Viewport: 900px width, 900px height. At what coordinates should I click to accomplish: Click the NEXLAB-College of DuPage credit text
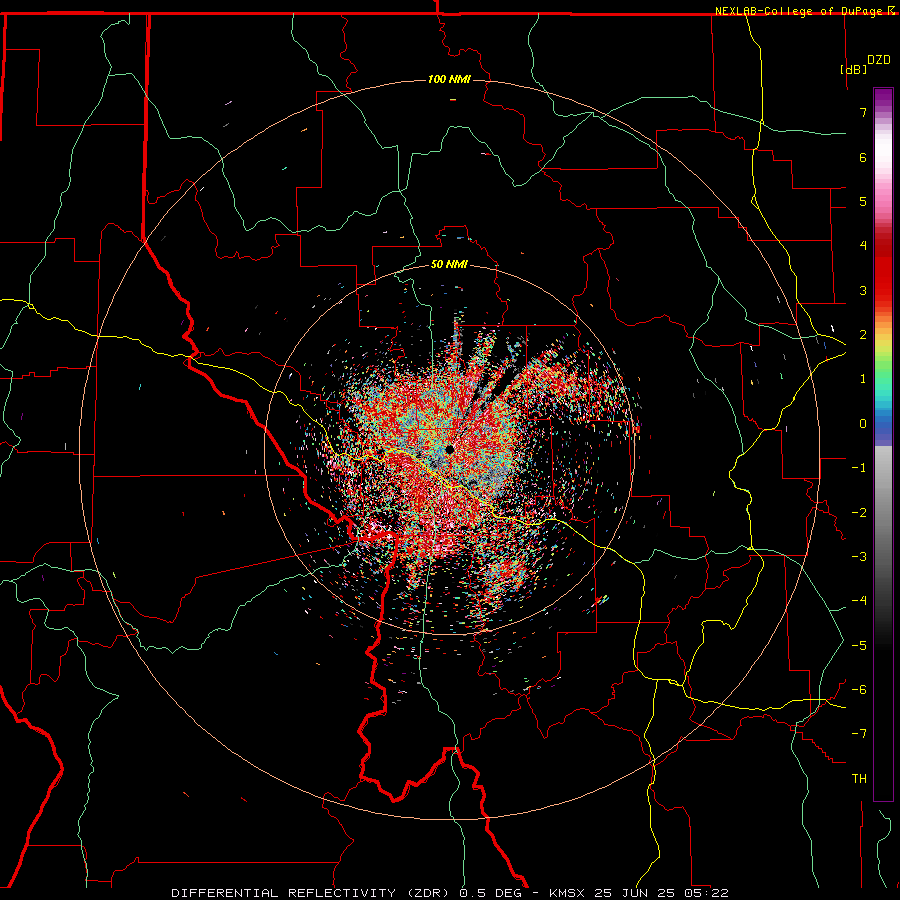pos(799,11)
